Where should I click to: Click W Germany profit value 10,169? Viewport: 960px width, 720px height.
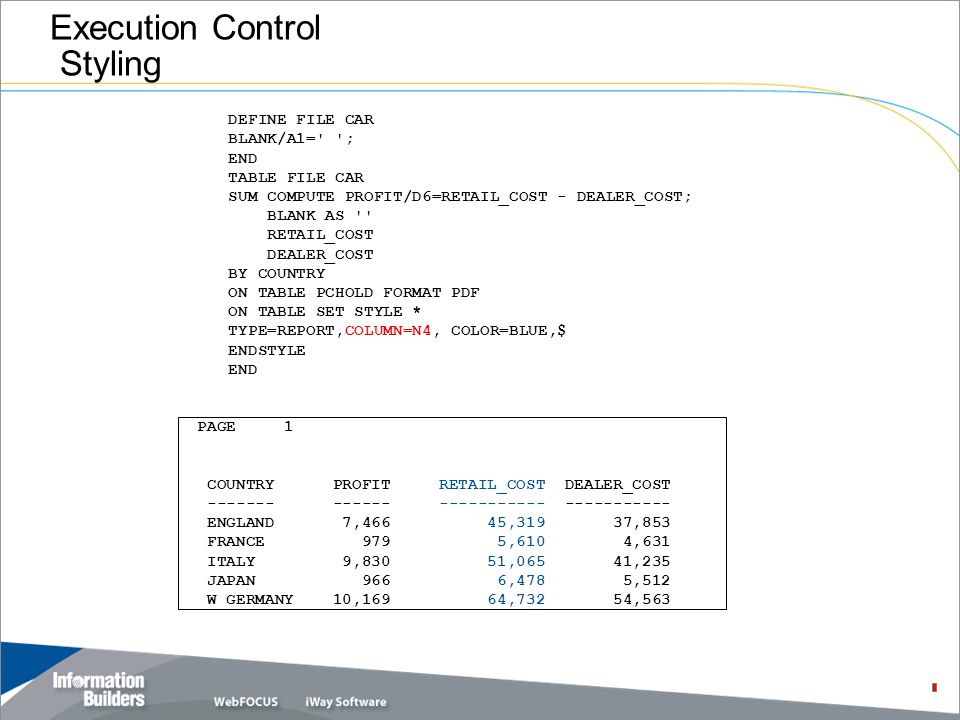[362, 599]
